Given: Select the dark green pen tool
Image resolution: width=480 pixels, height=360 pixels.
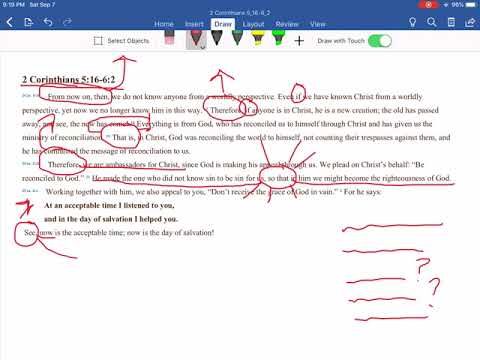Looking at the screenshot, I should tap(237, 38).
